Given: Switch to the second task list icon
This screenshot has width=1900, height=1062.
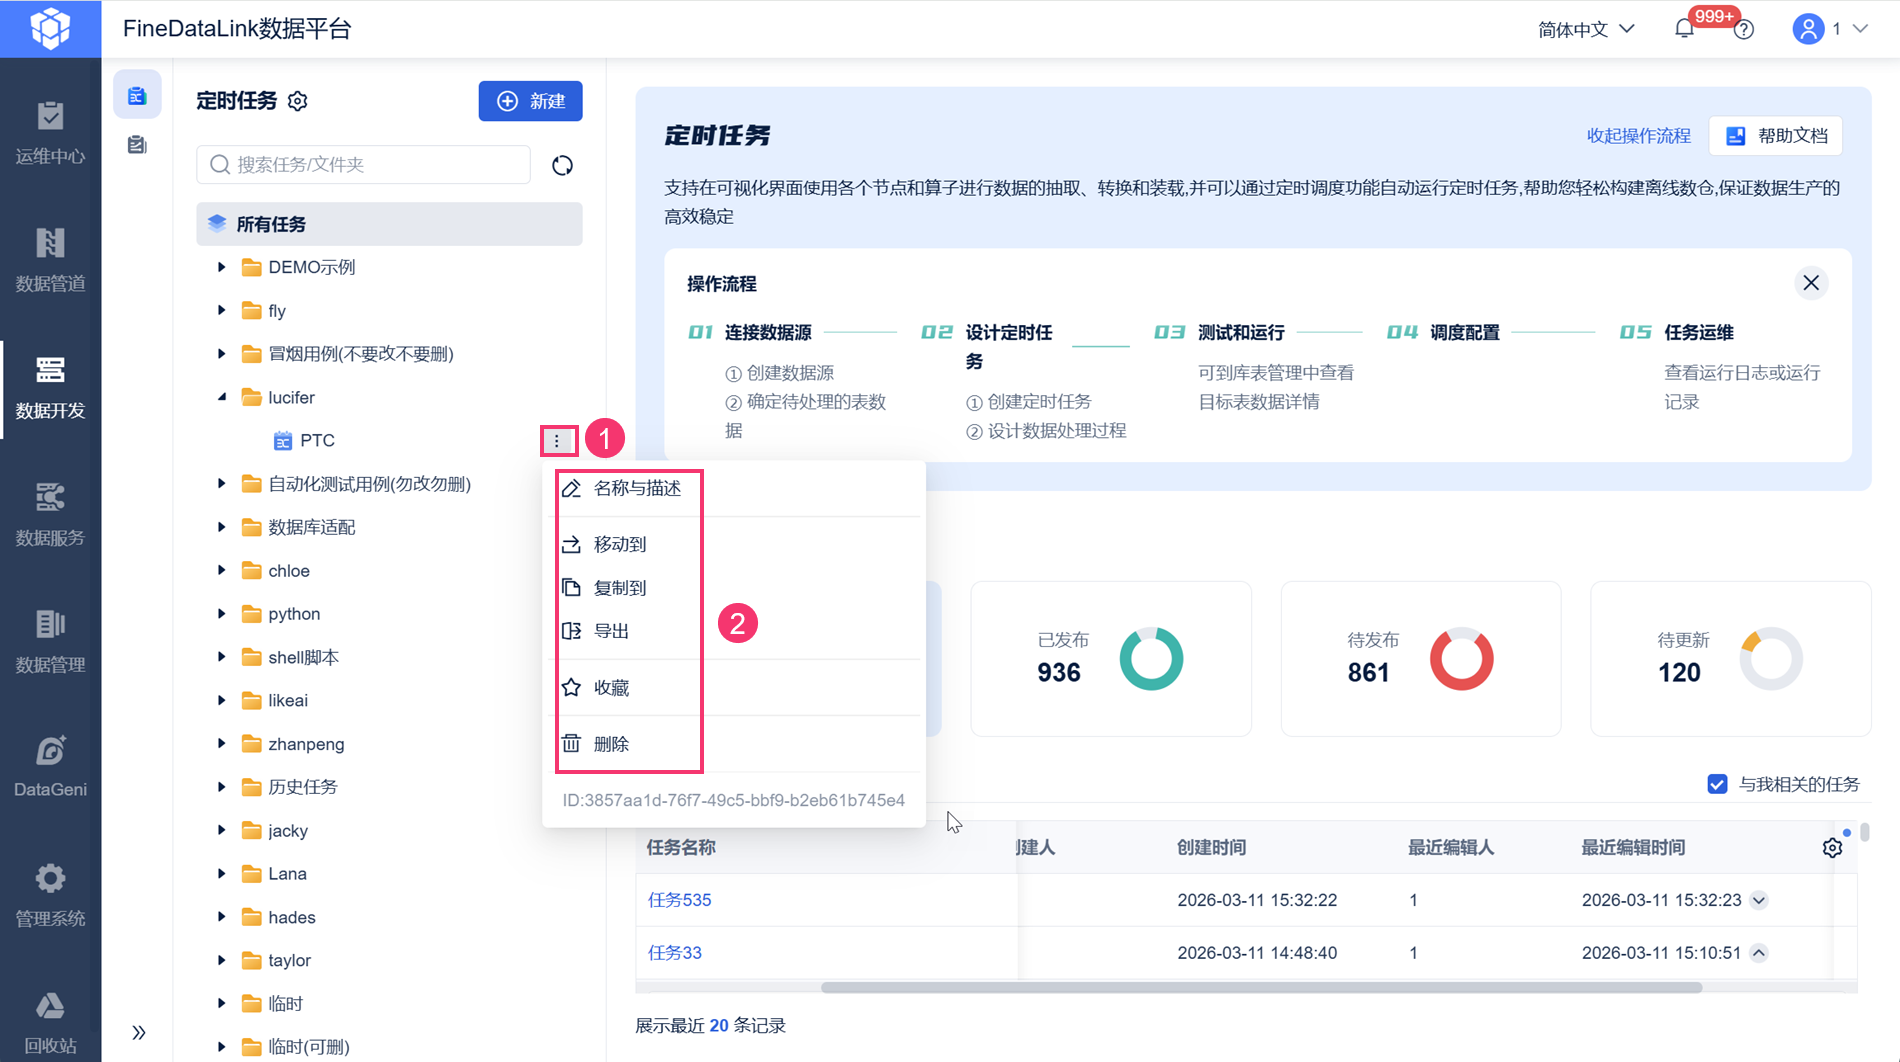Looking at the screenshot, I should (x=137, y=145).
